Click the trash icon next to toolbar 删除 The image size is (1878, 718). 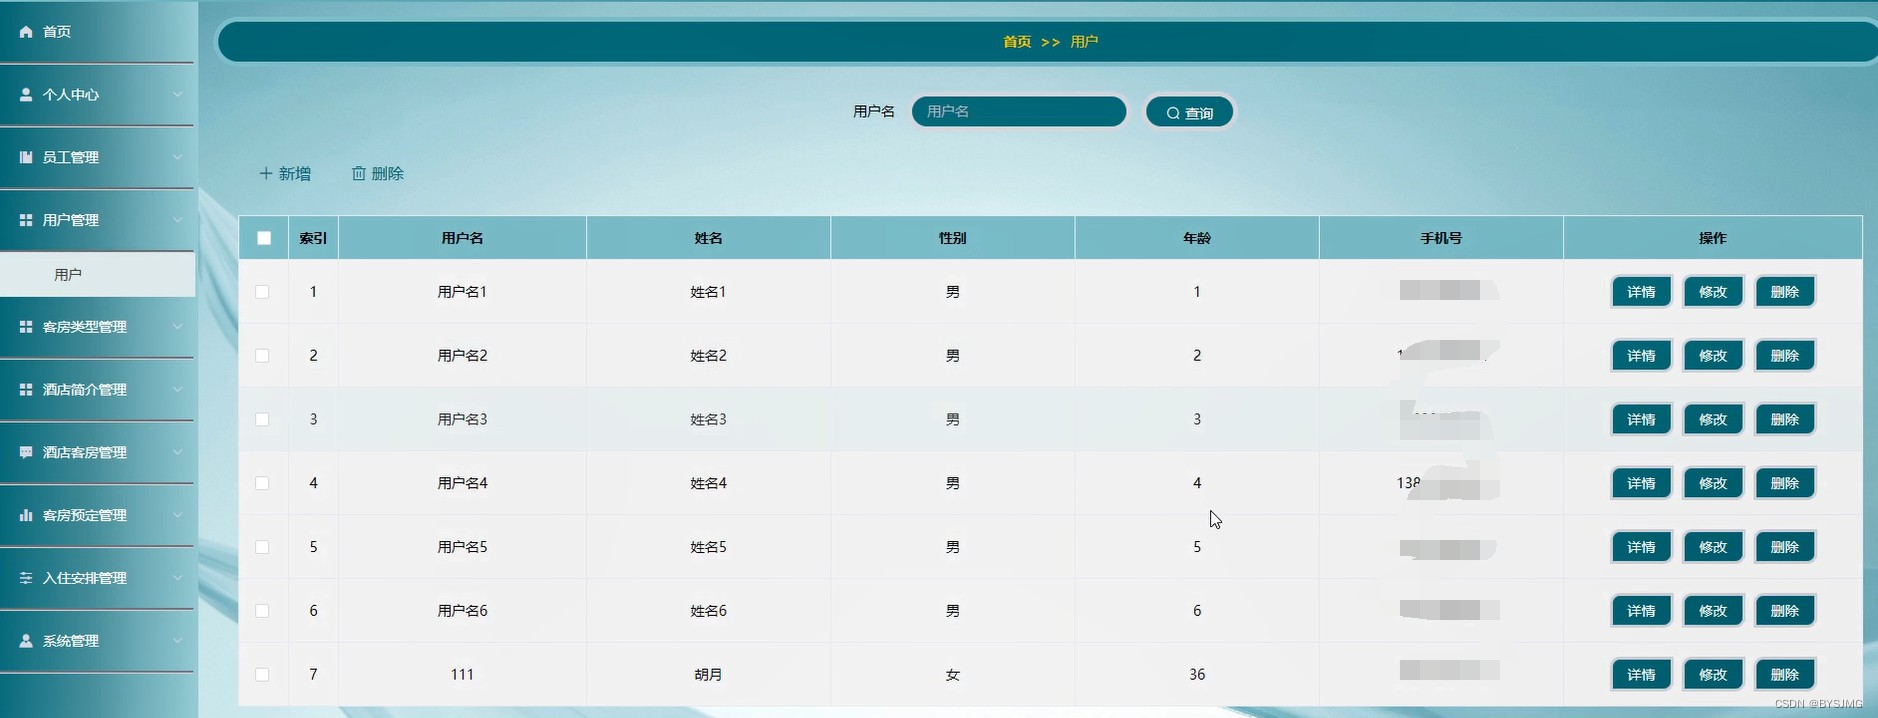click(359, 173)
